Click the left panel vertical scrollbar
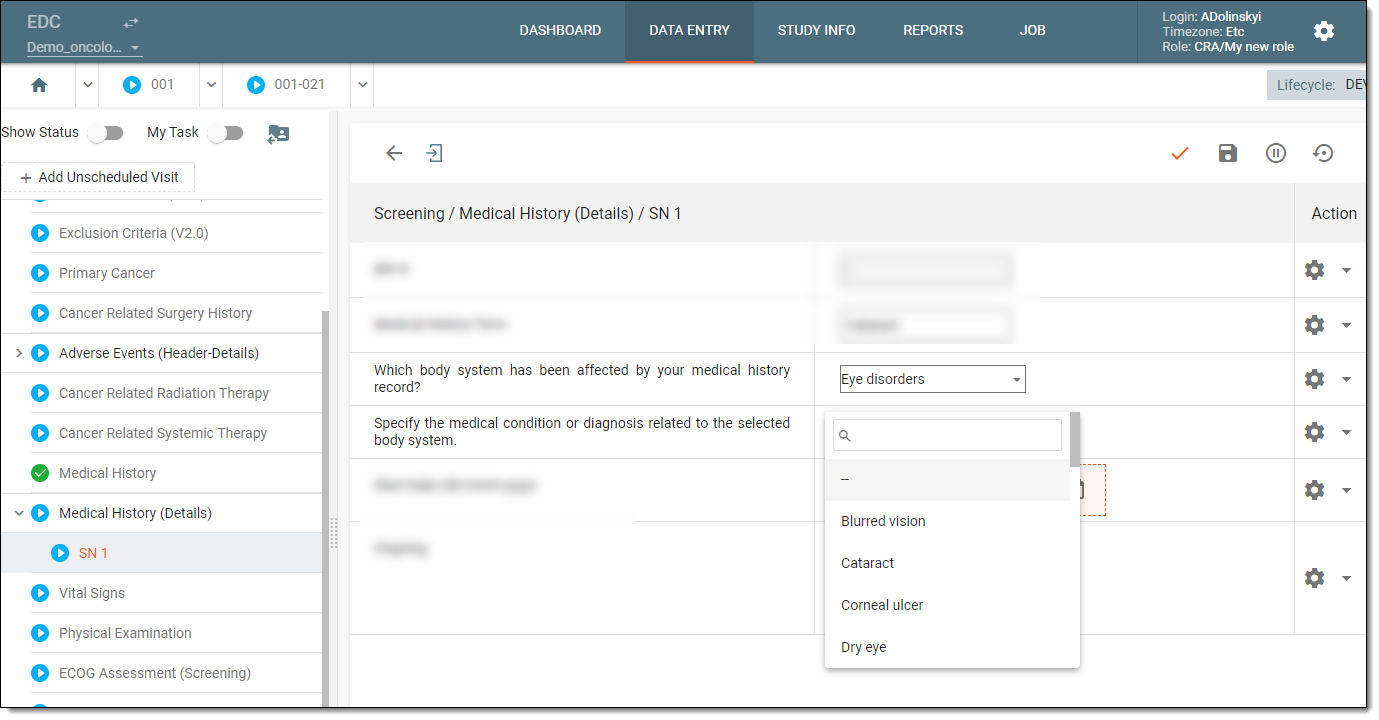Viewport: 1379px width, 720px height. pos(326,509)
